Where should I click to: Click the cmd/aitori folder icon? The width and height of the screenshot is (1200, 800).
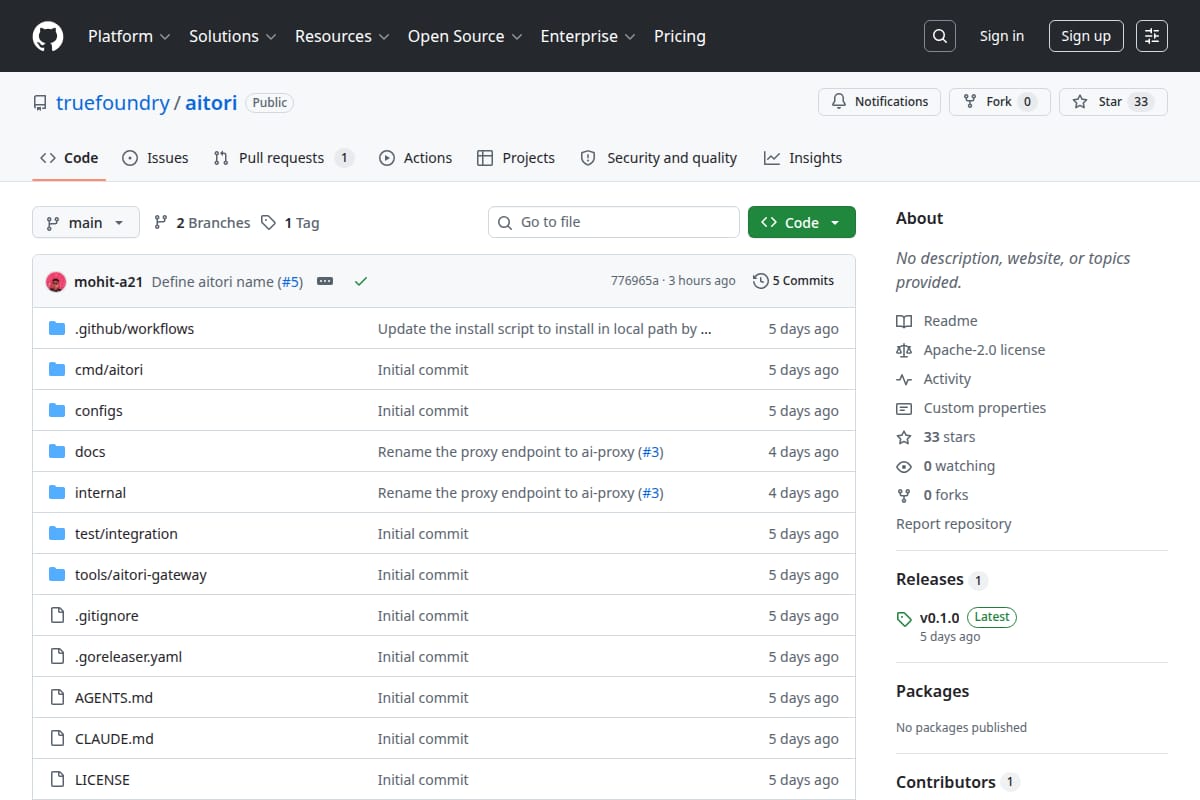click(57, 370)
